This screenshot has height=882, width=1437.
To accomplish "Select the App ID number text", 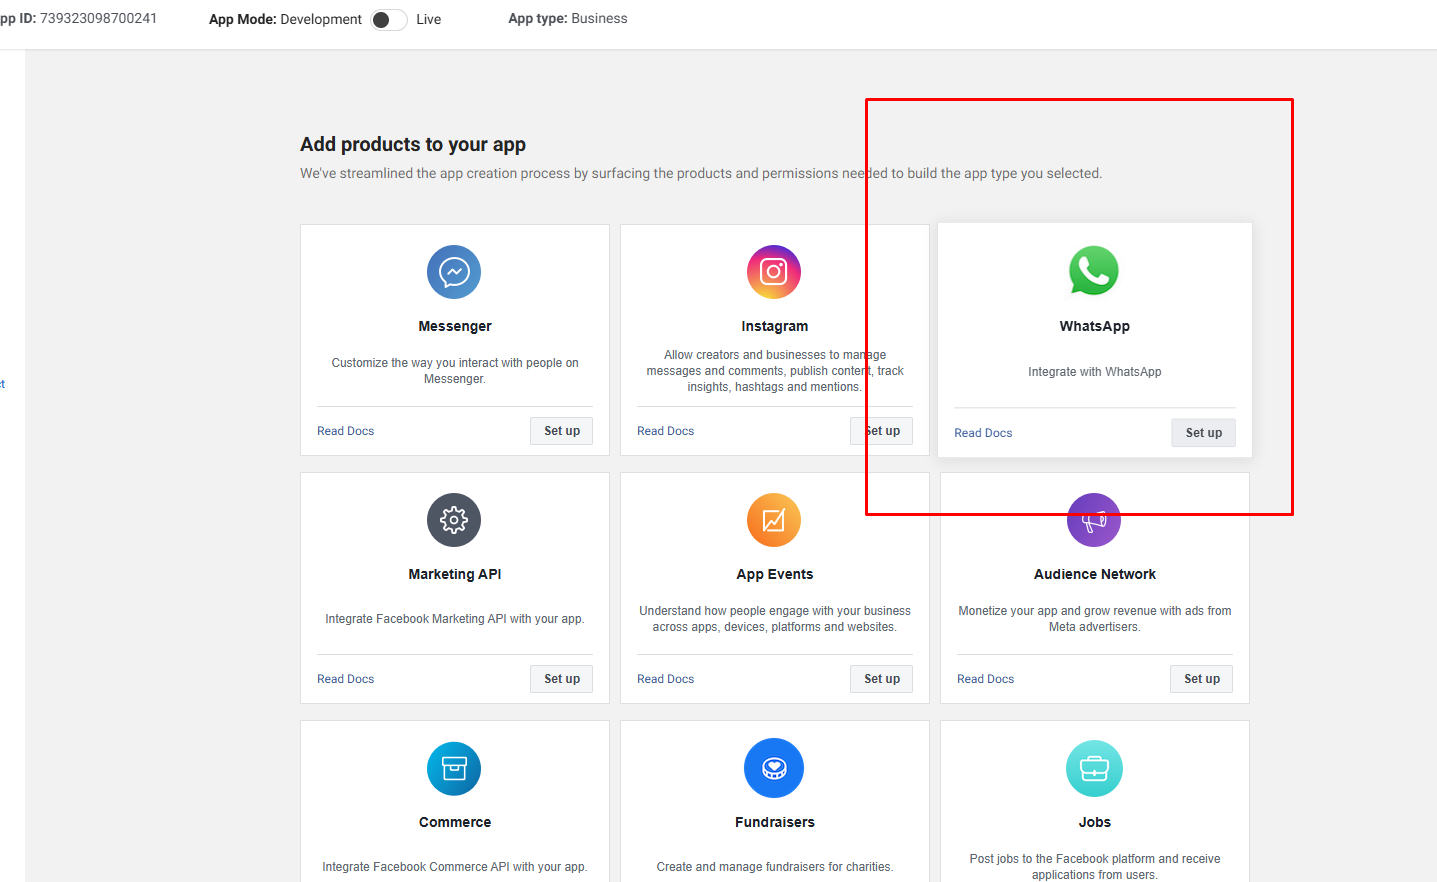I will click(x=98, y=19).
